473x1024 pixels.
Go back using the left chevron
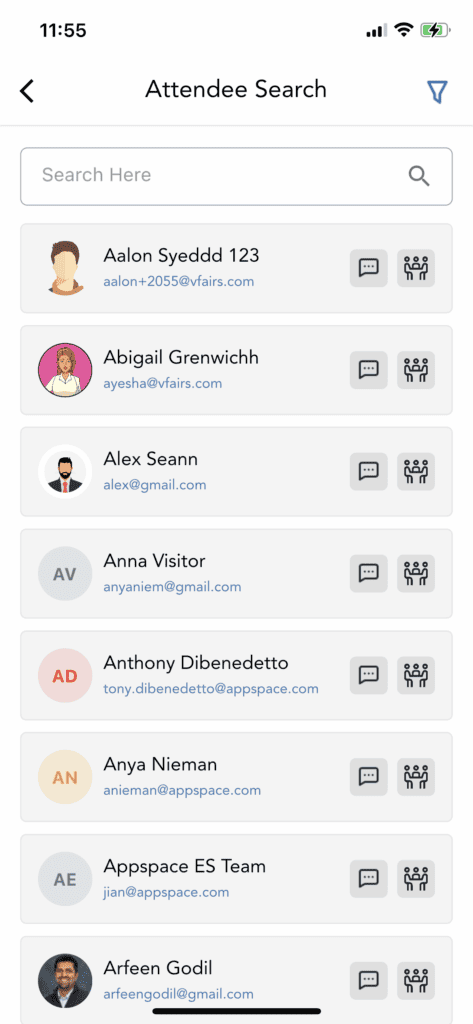pos(27,91)
